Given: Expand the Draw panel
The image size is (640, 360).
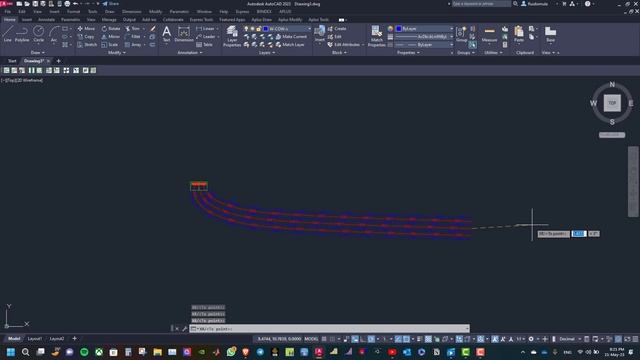Looking at the screenshot, I should click(x=38, y=53).
